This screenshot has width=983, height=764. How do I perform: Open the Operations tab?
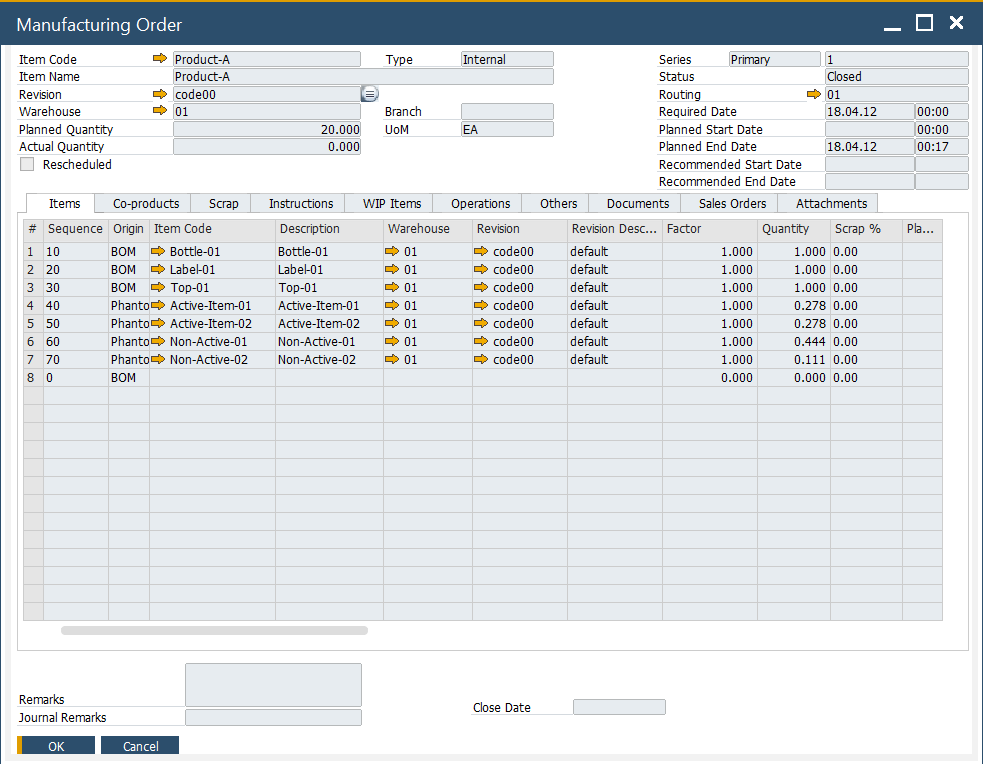[480, 203]
